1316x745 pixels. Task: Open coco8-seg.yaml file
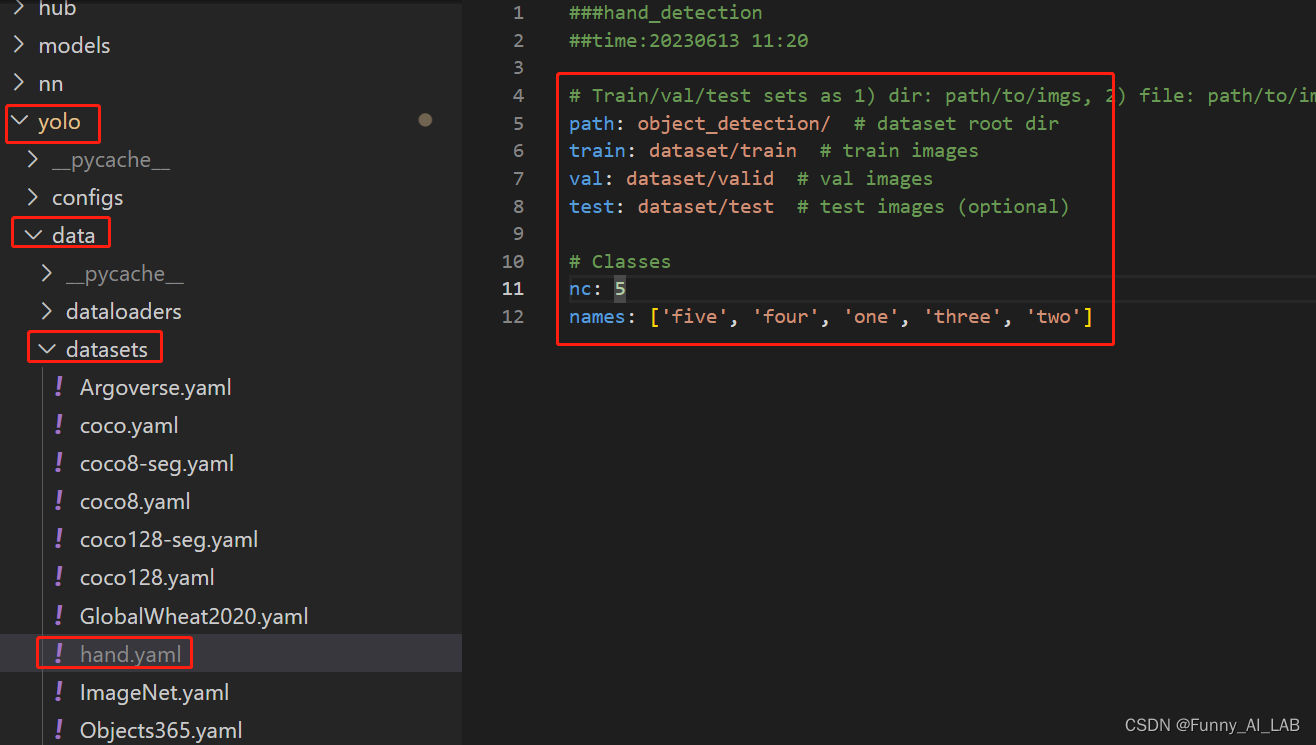click(157, 464)
